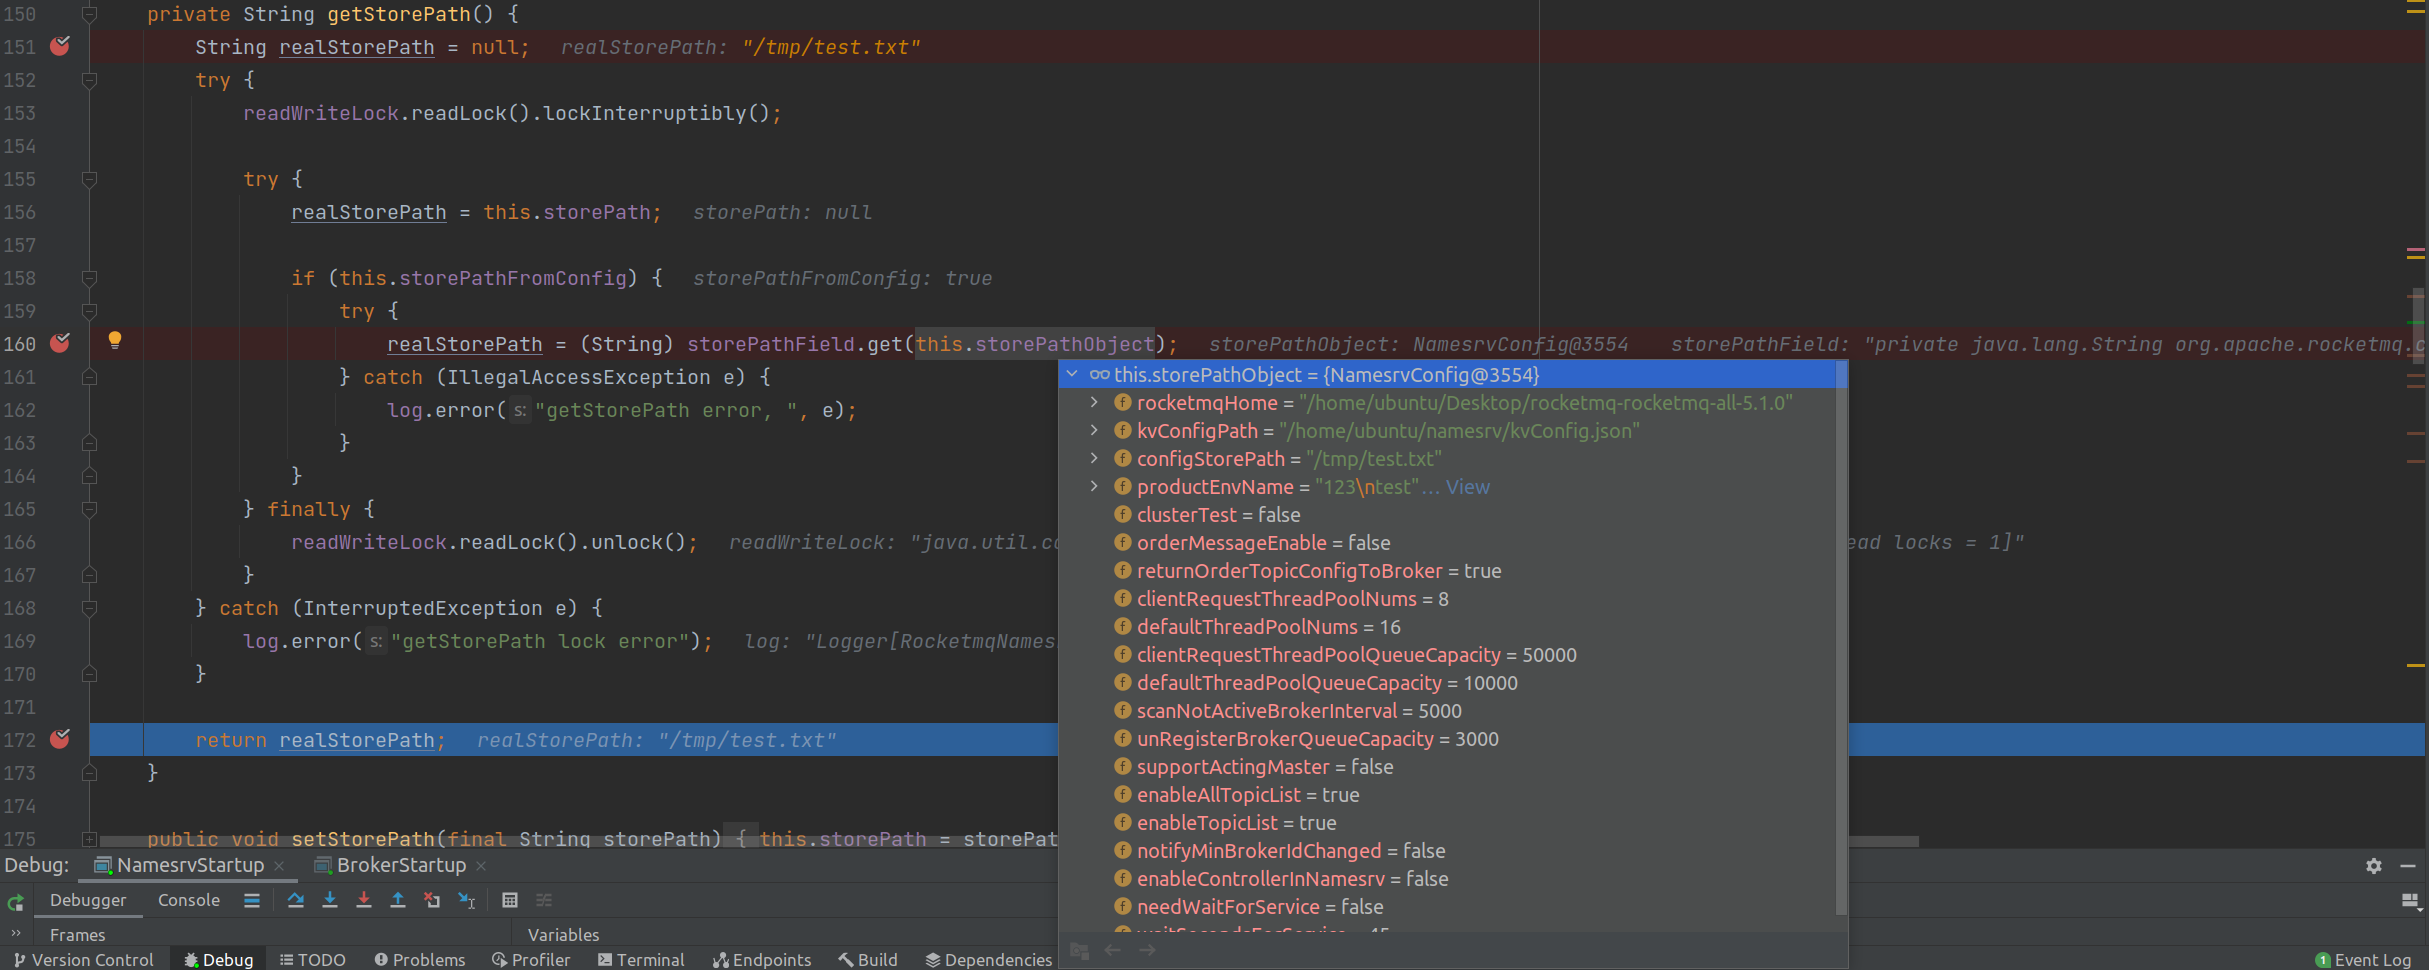Toggle the breakpoint on line 151
Screen dimensions: 2429x970
(x=59, y=46)
